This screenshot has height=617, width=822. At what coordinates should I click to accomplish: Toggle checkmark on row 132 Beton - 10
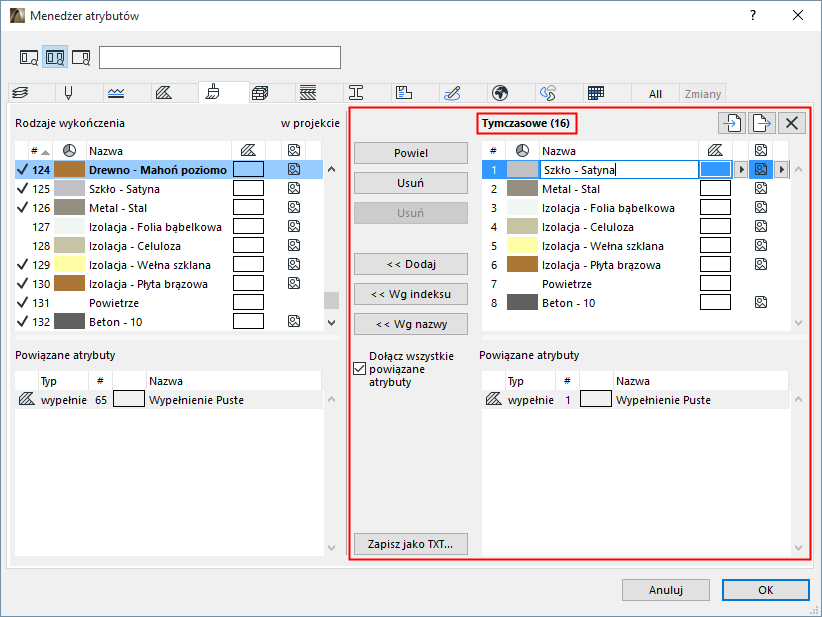[22, 321]
